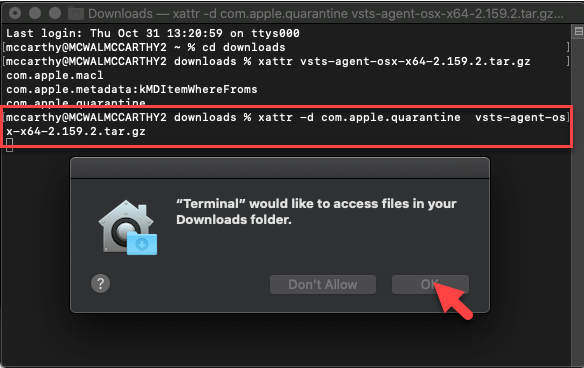Click the 'xattr -d com.apple.quarantine' command
Screen dimensions: 584x368
point(359,117)
